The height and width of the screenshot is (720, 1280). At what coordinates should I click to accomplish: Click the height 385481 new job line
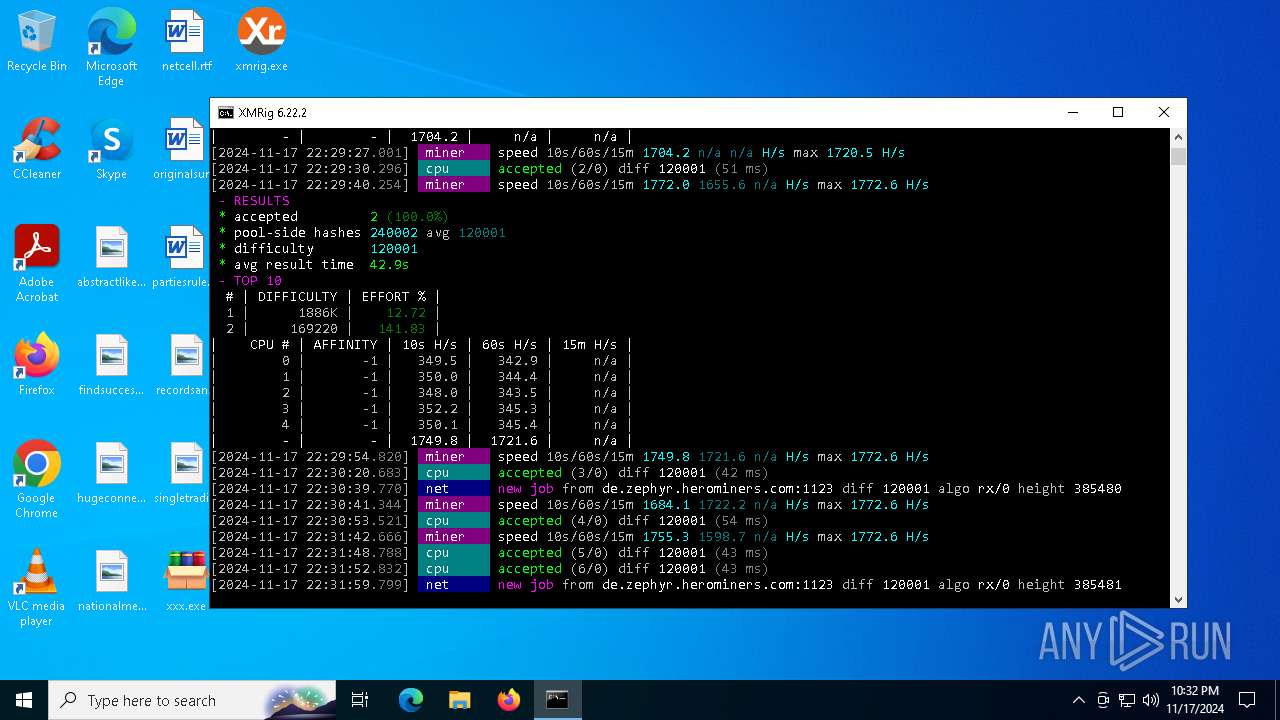[x=666, y=585]
